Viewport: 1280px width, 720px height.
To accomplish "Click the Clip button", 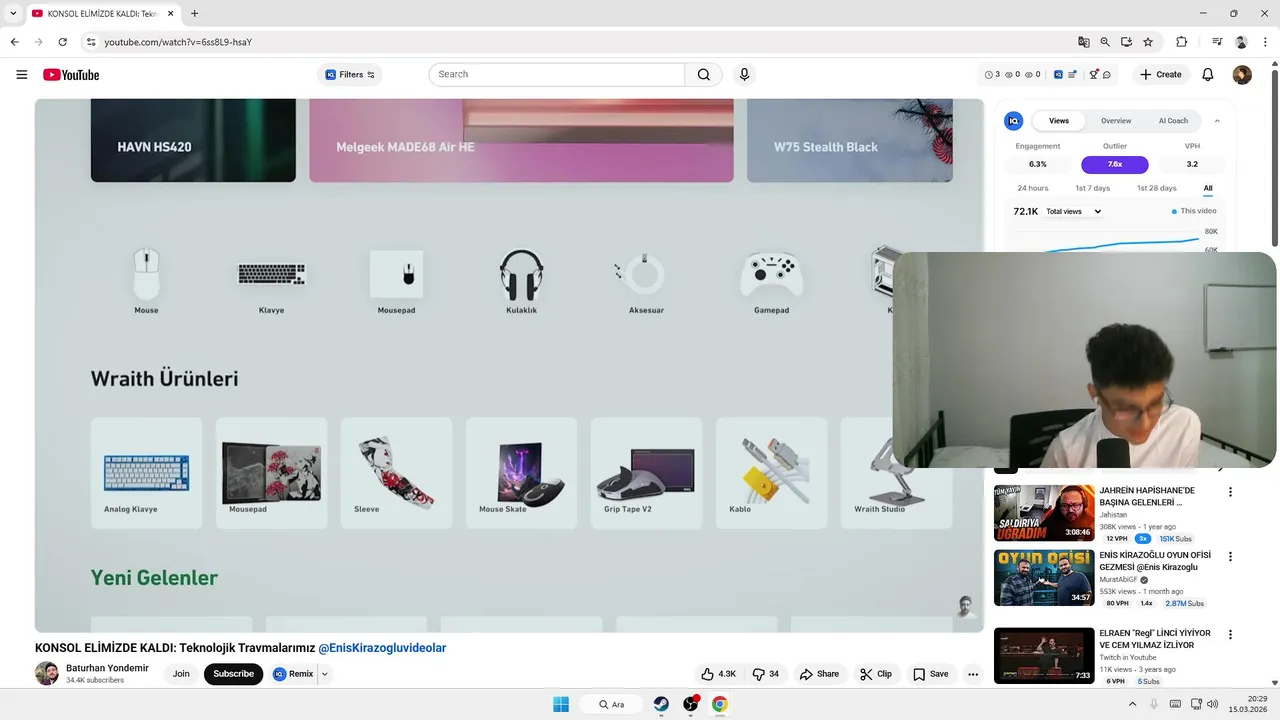I will 876,674.
